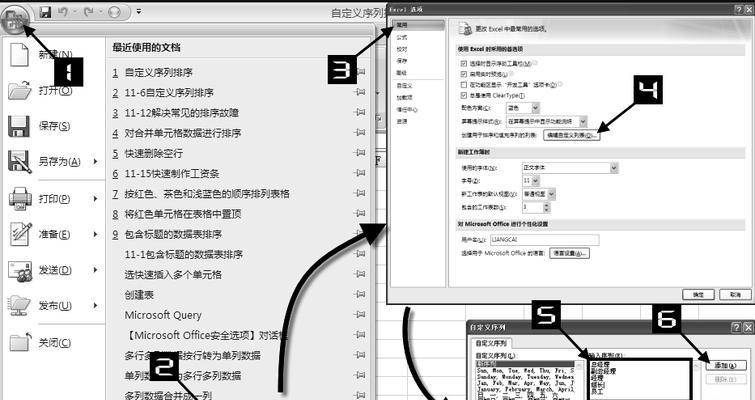Image resolution: width=755 pixels, height=400 pixels.
Task: Open the round Office Button menu
Action: (15, 18)
